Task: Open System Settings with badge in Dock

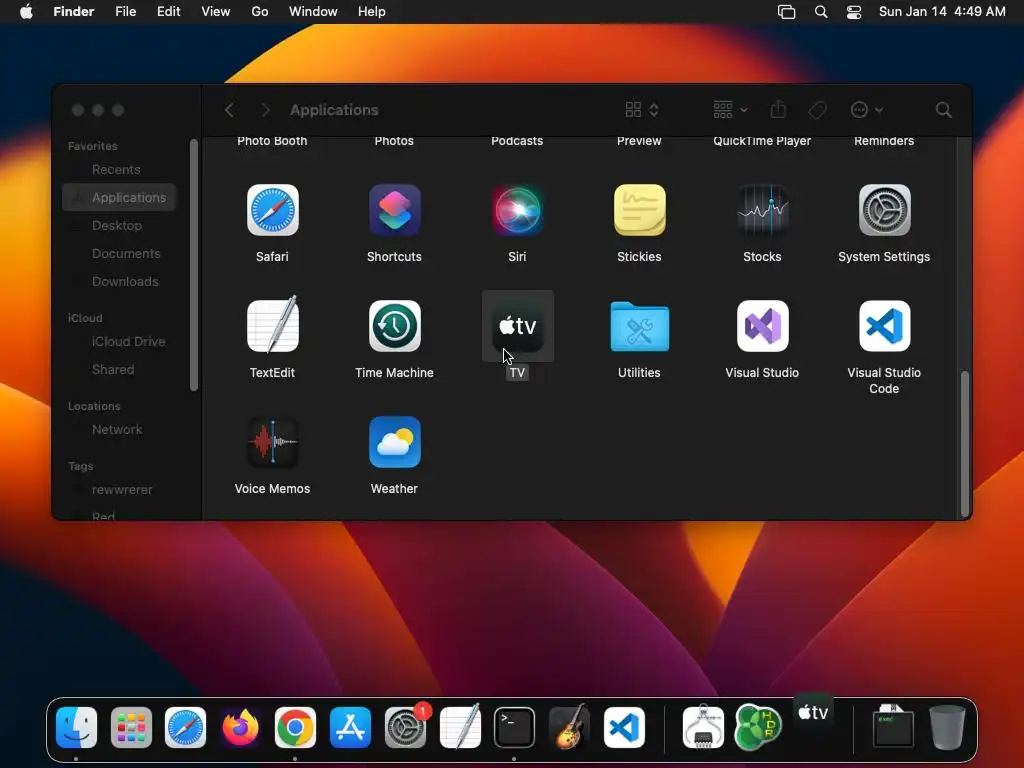Action: coord(405,727)
